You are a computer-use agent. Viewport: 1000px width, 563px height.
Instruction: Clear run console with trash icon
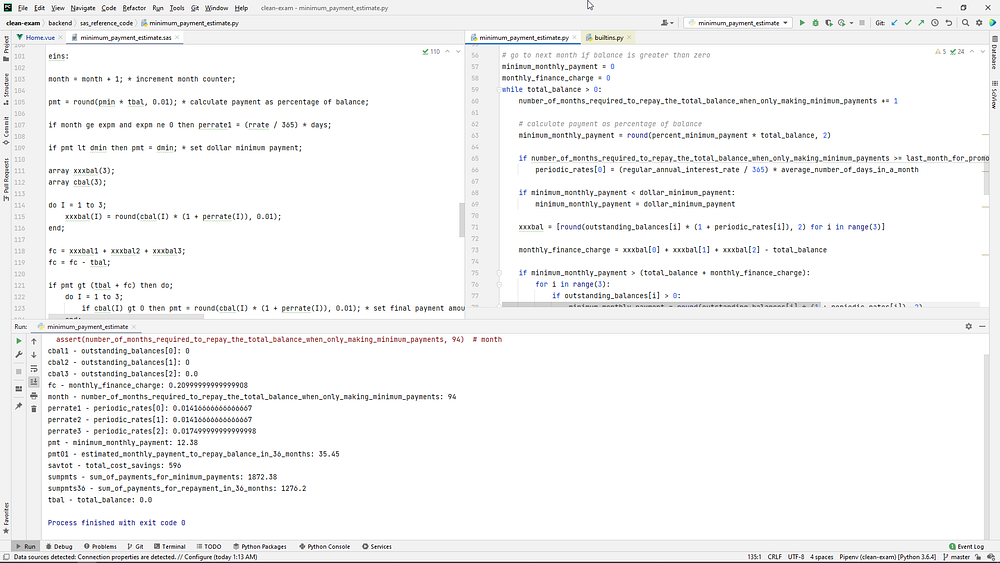[34, 408]
